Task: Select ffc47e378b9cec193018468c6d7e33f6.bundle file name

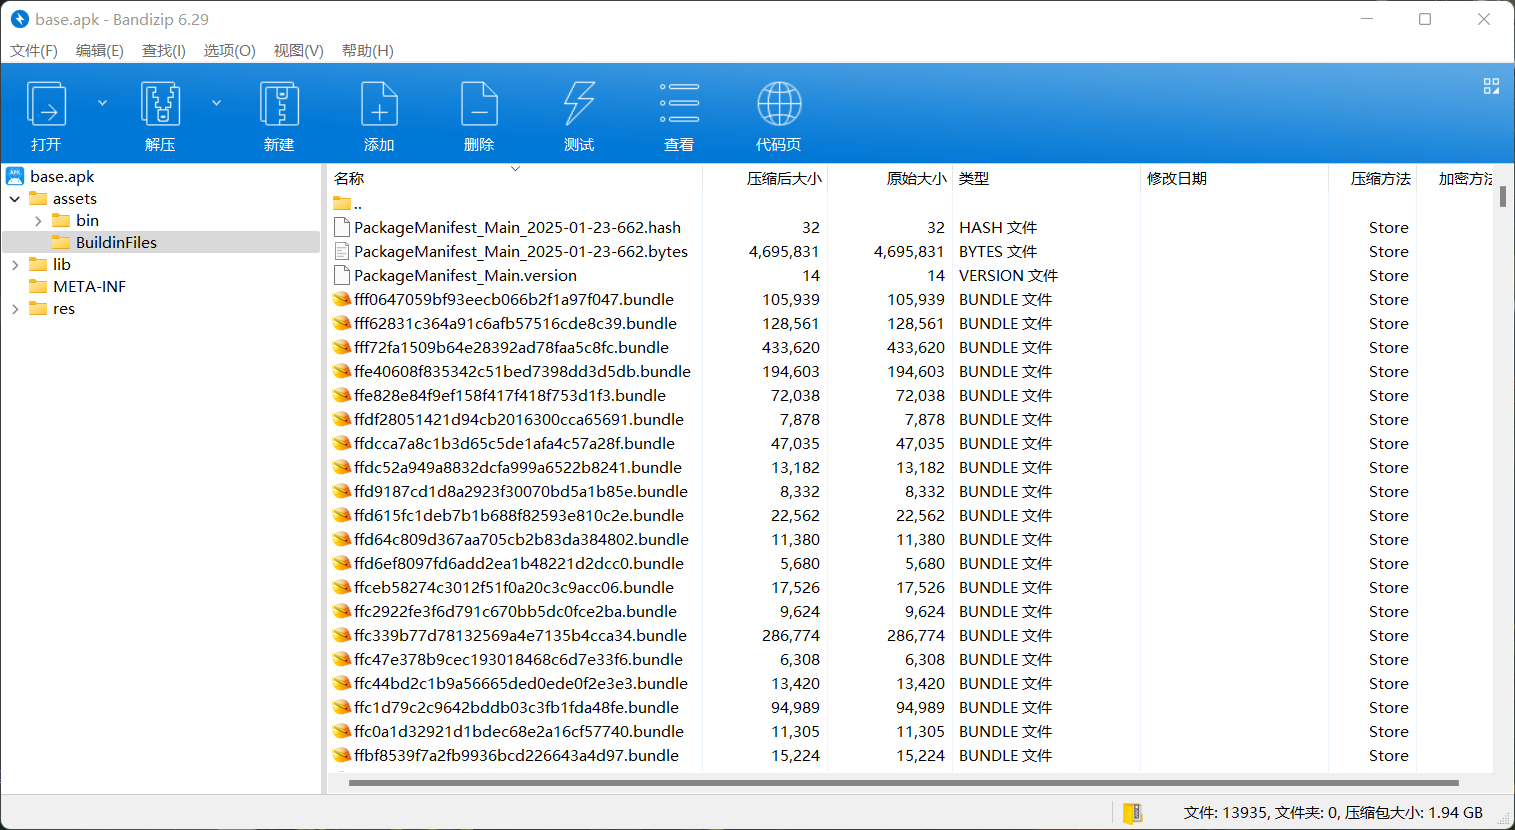Action: pos(518,659)
